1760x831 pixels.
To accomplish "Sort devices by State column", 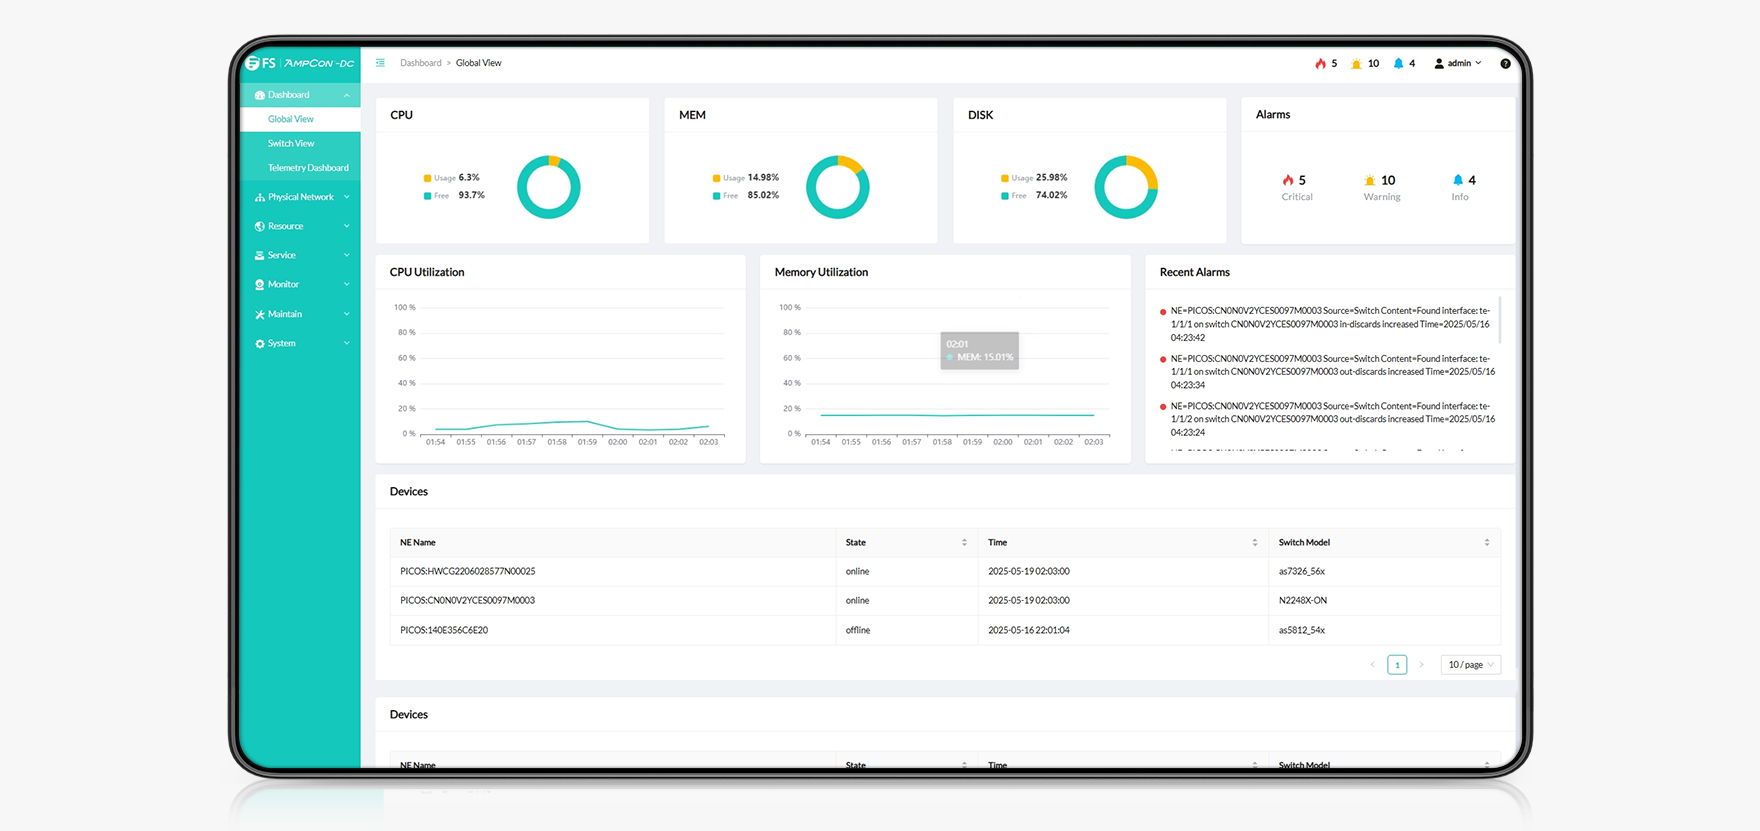I will click(964, 542).
